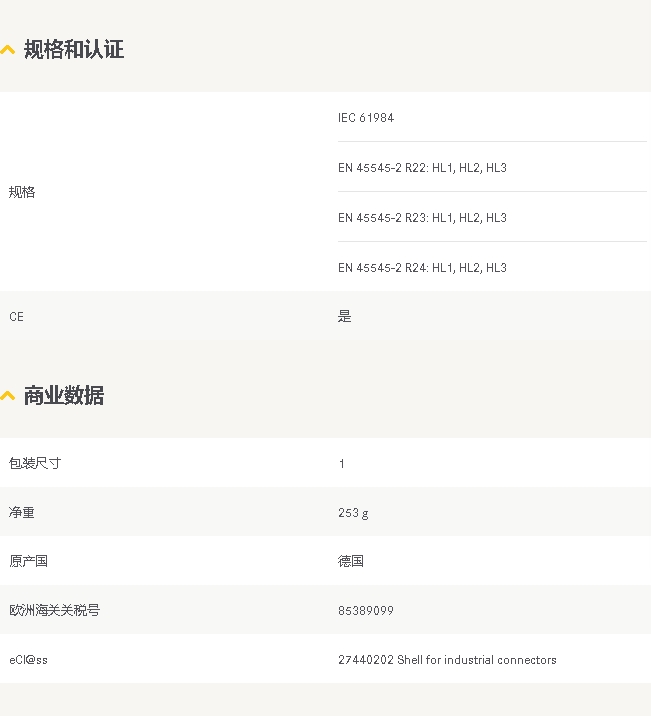
Task: Select the EN 45545-2 R24 entry
Action: pyautogui.click(x=422, y=268)
